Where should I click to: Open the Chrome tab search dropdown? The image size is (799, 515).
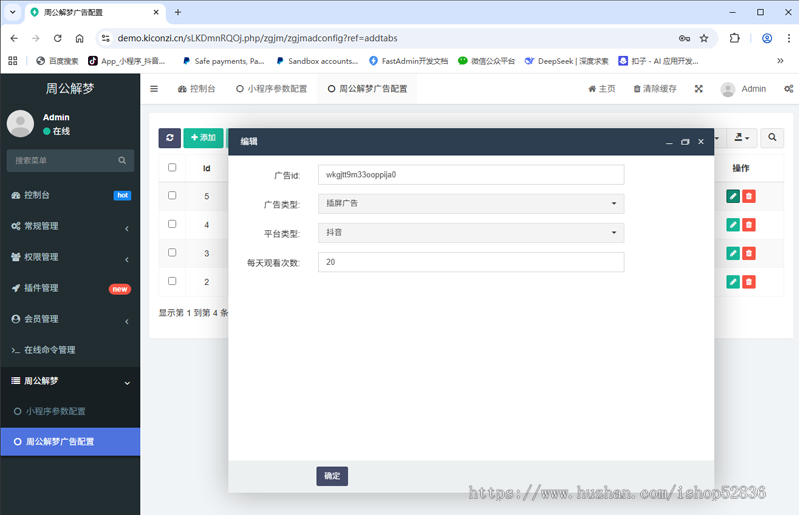(x=13, y=12)
